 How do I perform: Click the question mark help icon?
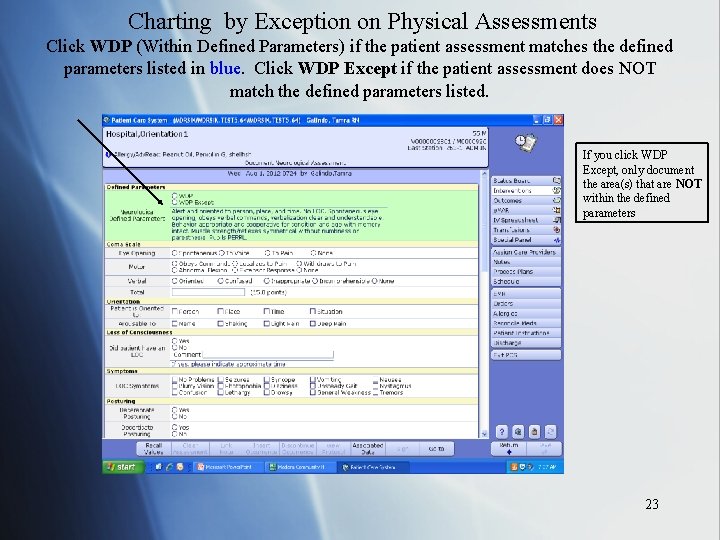(x=502, y=432)
